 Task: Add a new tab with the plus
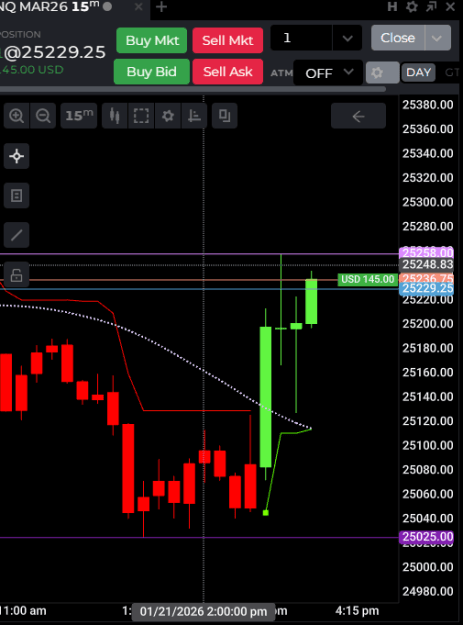[161, 7]
